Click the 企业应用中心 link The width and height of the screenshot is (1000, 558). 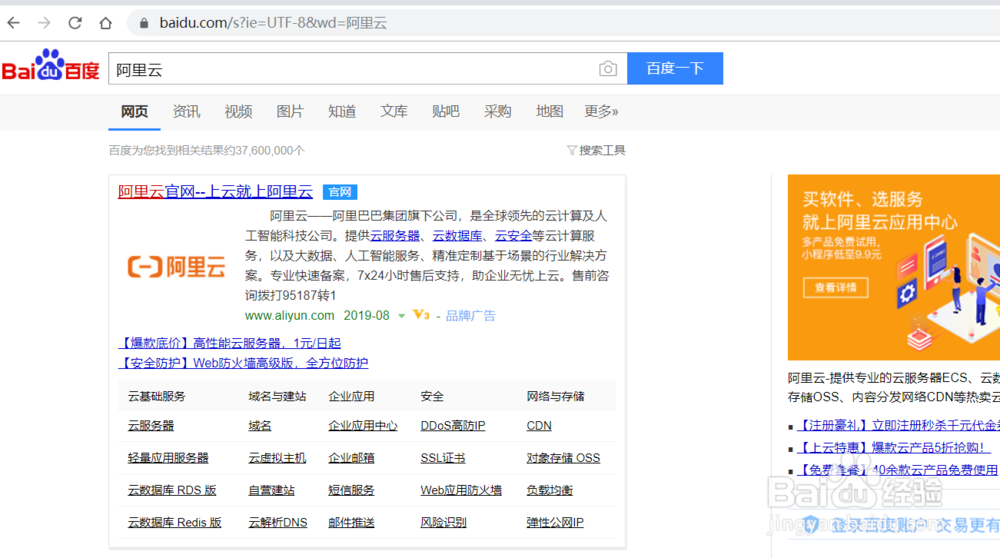(x=363, y=425)
